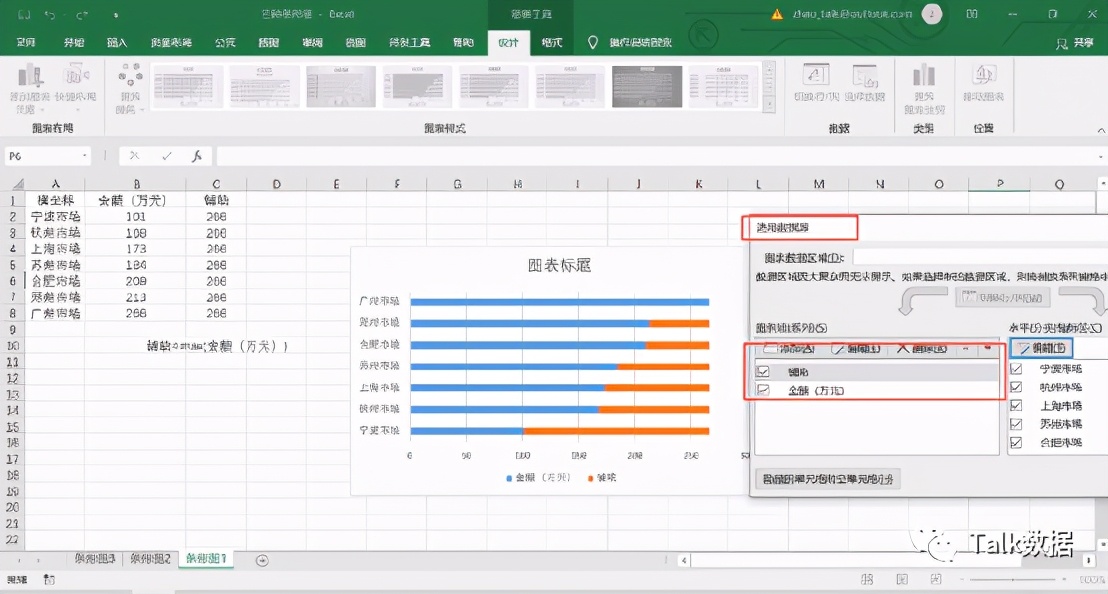Switch to the Insert ribbon tab
The height and width of the screenshot is (594, 1108).
(117, 42)
